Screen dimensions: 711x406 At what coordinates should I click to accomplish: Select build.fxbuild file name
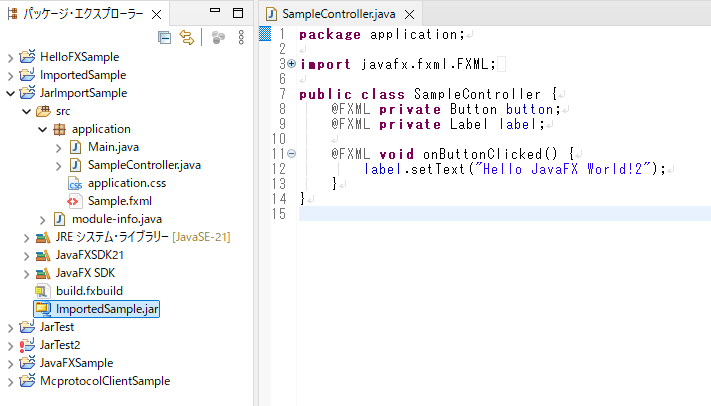coord(89,291)
